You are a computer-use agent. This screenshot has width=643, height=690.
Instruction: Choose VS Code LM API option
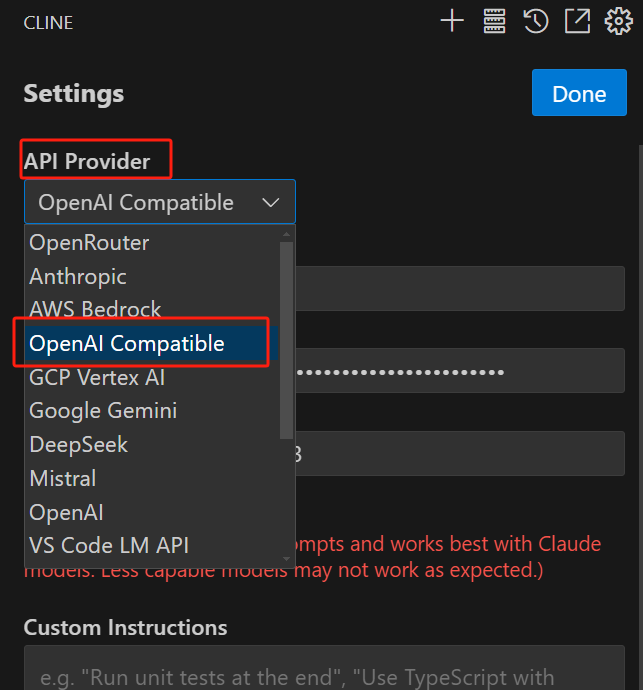pyautogui.click(x=109, y=546)
